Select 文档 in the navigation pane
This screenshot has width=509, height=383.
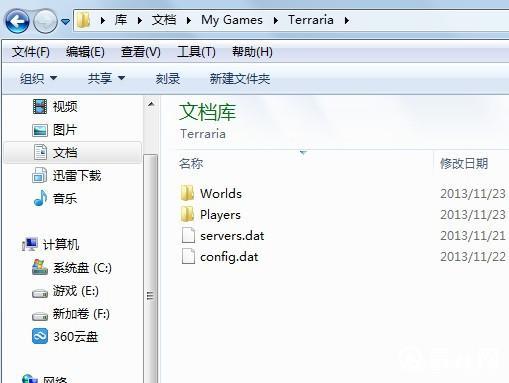pos(65,153)
